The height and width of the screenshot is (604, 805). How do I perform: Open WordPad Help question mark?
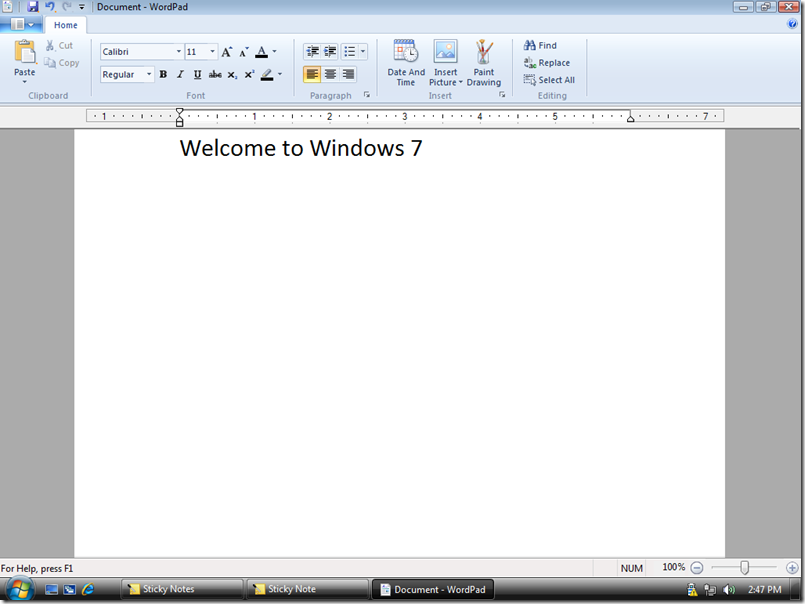[792, 24]
